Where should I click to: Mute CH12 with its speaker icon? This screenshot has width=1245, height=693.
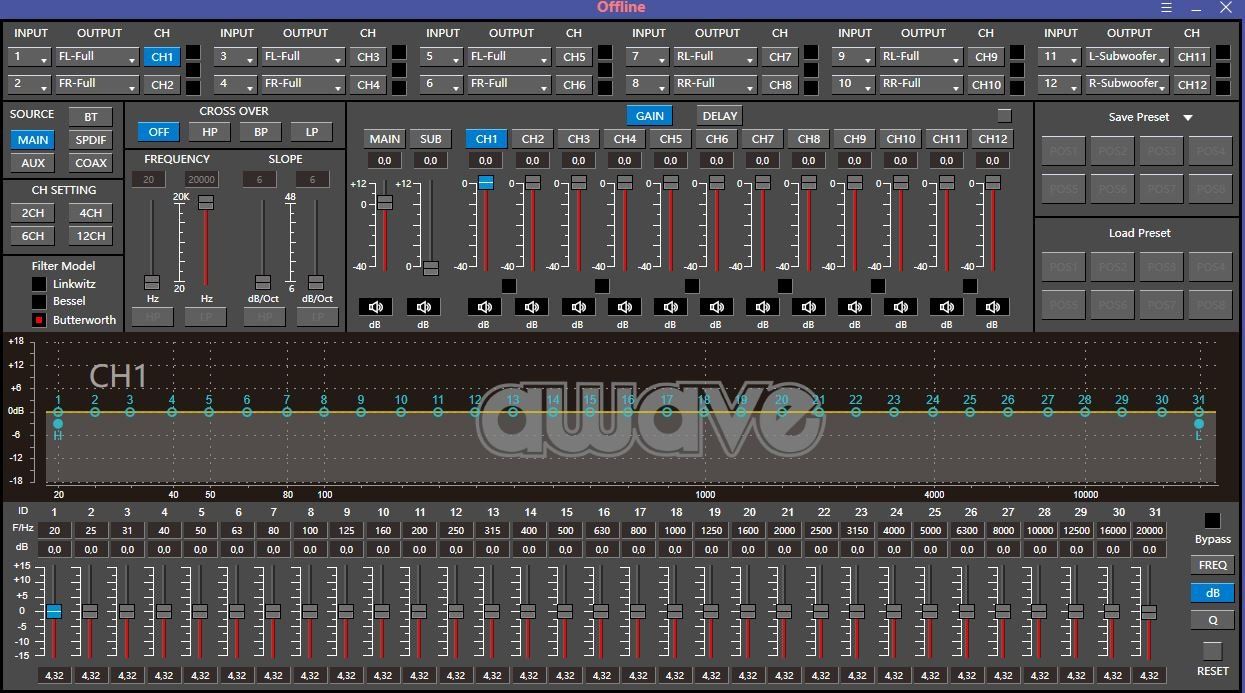[992, 307]
